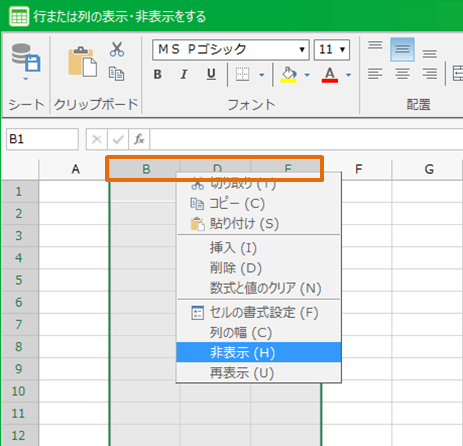This screenshot has width=463, height=446.
Task: Click the fill color paint bucket icon
Action: tap(289, 75)
